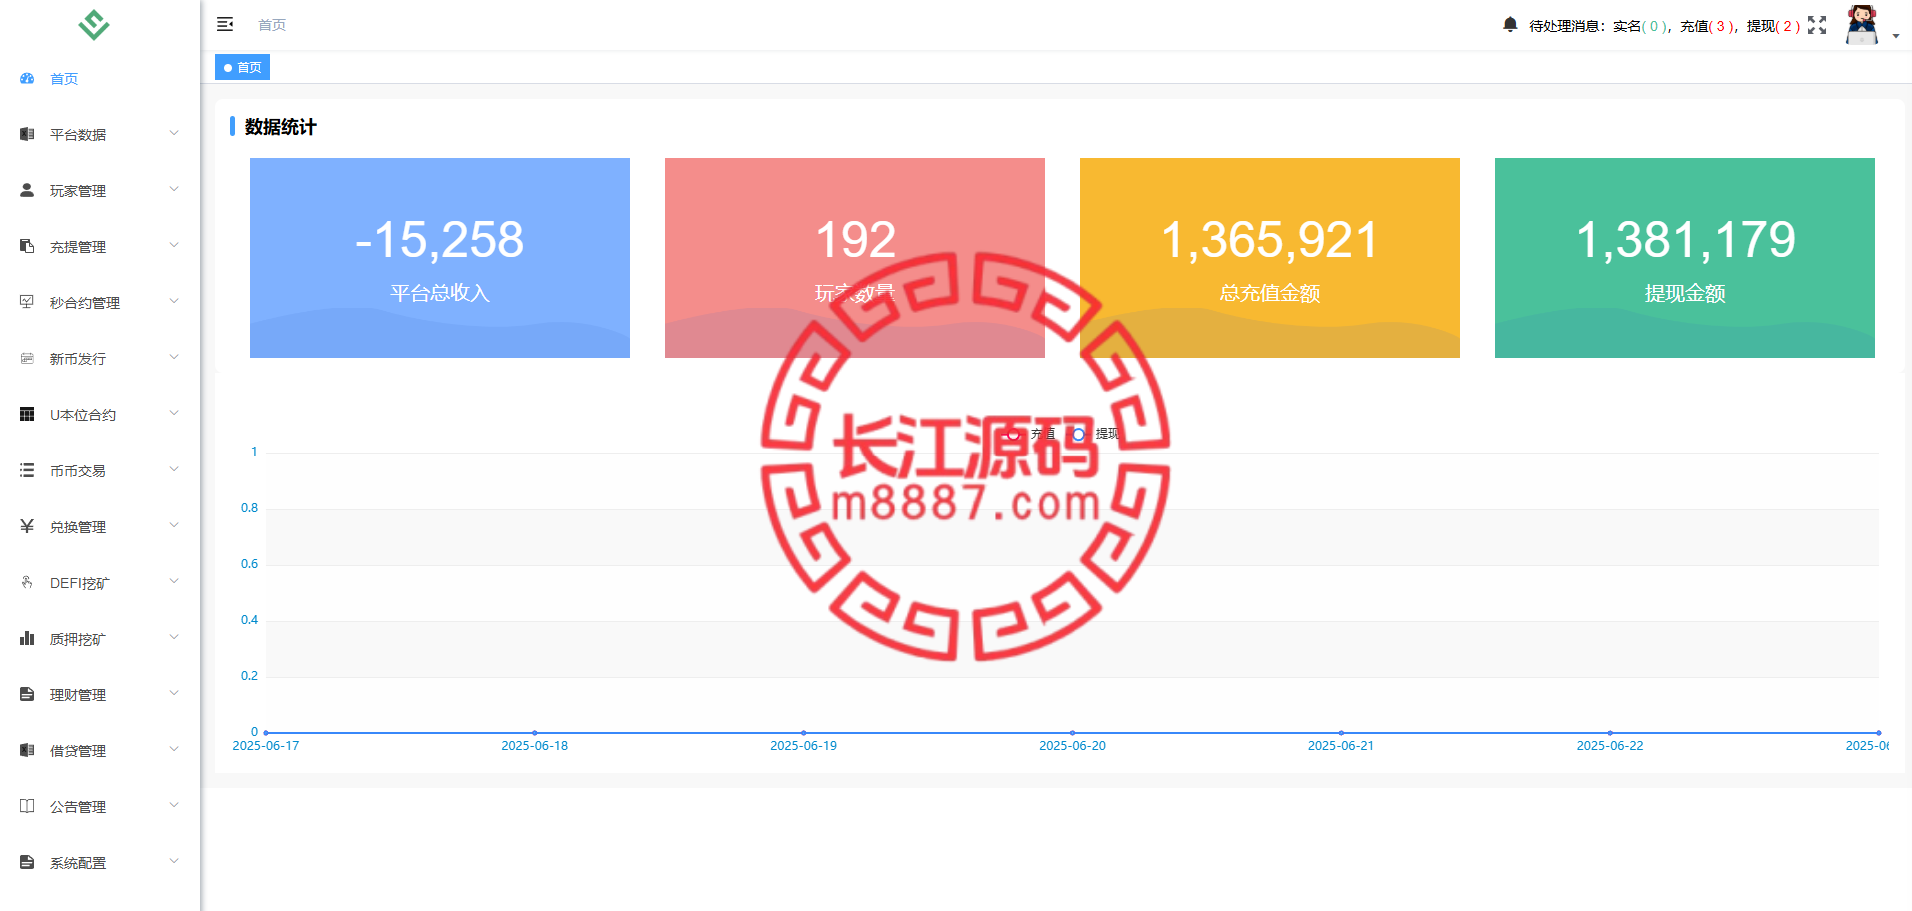Open the 系统配置 menu label
This screenshot has height=911, width=1912.
tap(78, 863)
